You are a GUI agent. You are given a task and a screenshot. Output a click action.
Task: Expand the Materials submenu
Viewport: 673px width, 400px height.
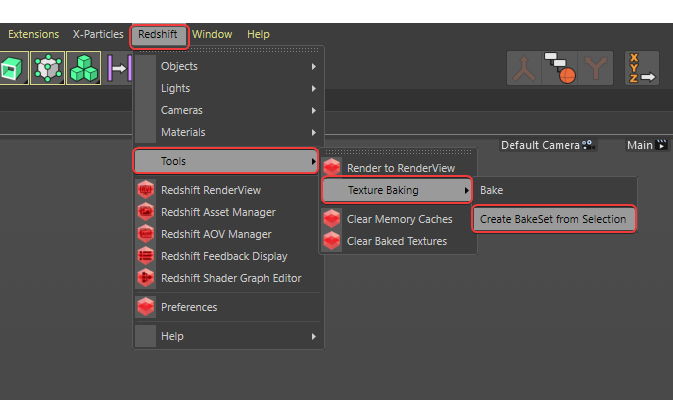pyautogui.click(x=227, y=132)
